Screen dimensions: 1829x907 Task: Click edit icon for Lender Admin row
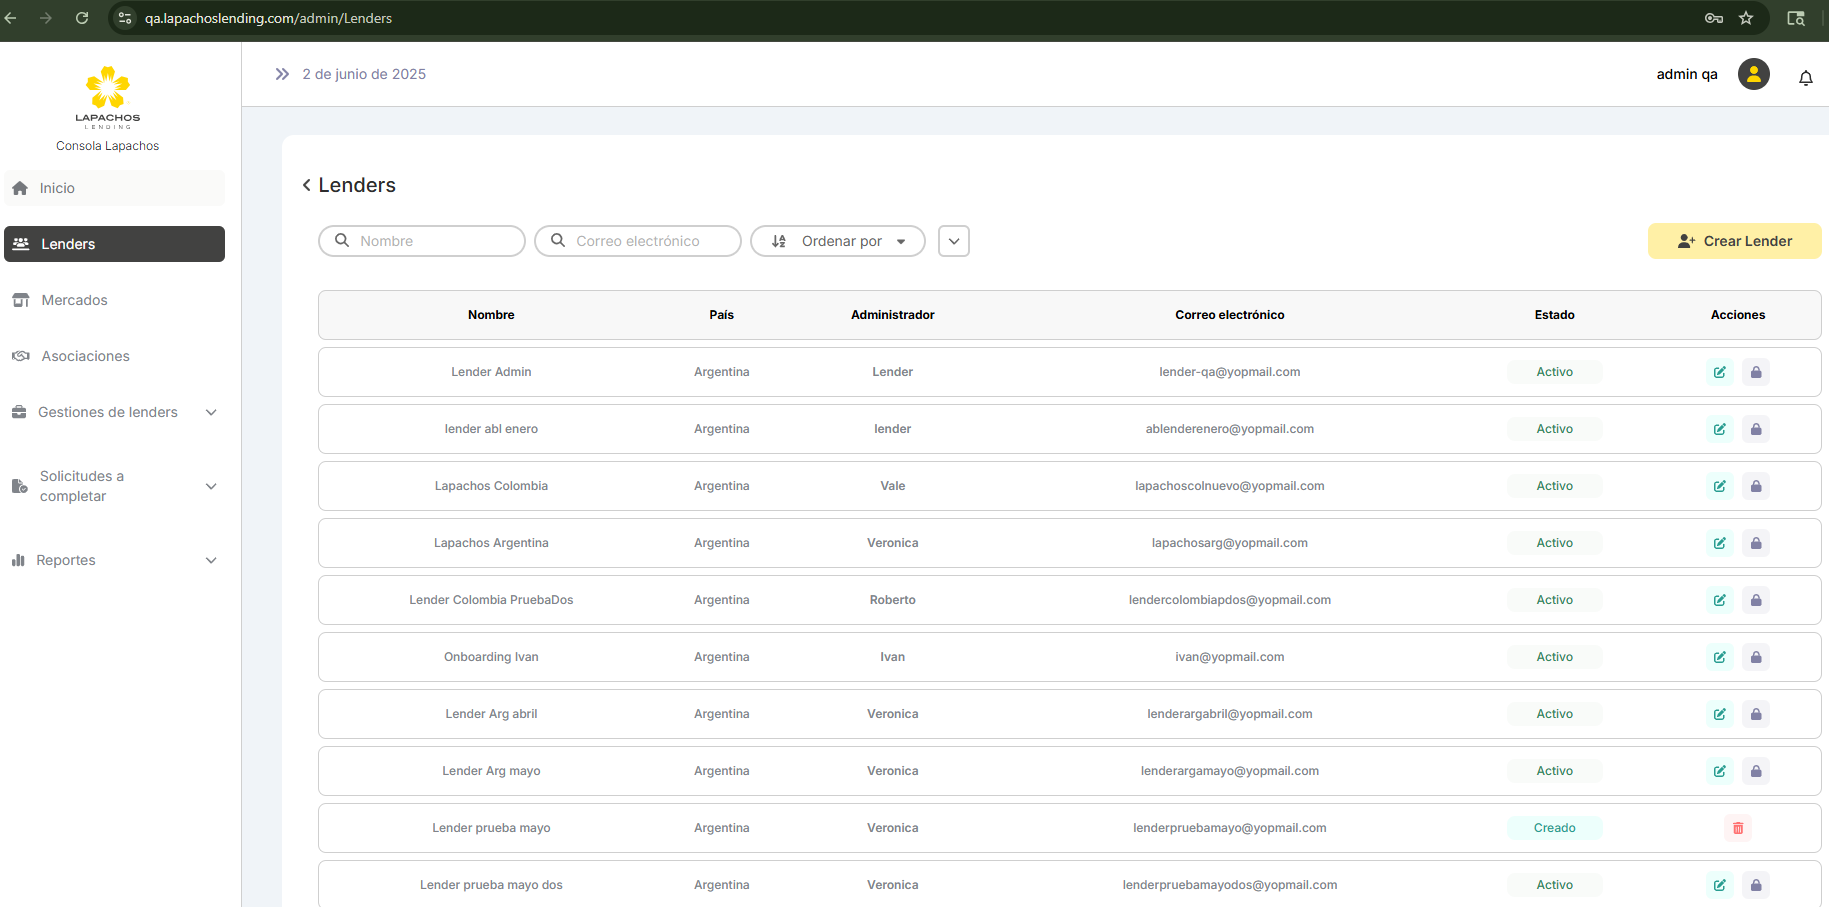tap(1719, 372)
